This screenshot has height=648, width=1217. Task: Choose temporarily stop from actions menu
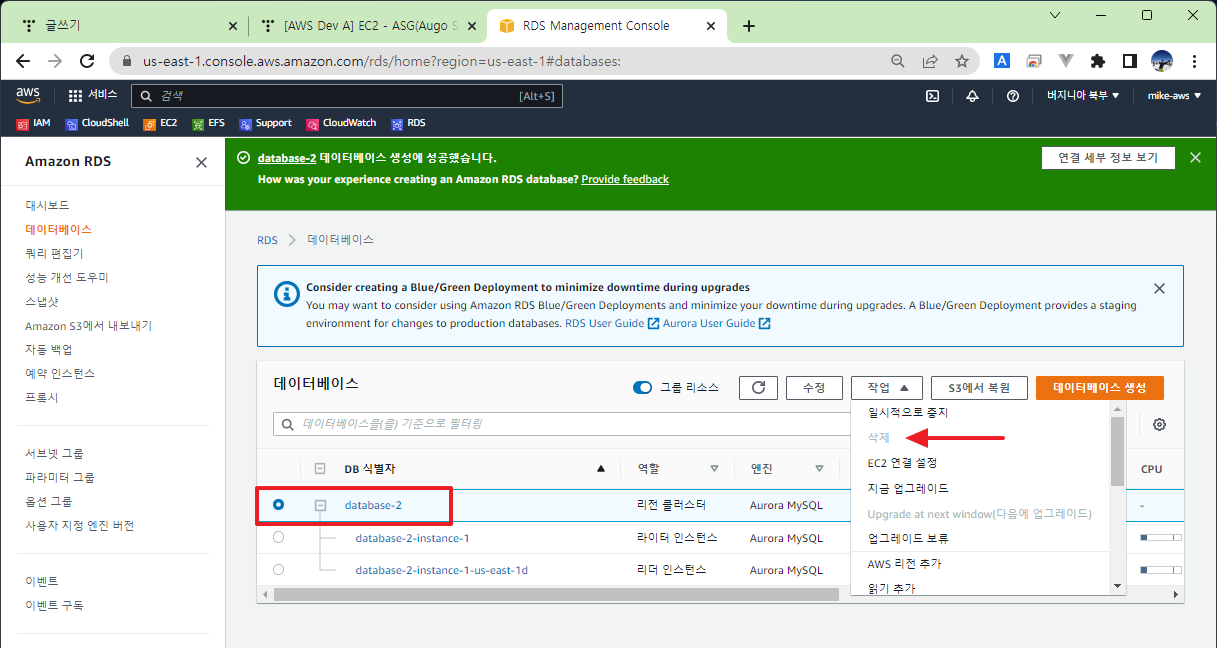pos(907,412)
